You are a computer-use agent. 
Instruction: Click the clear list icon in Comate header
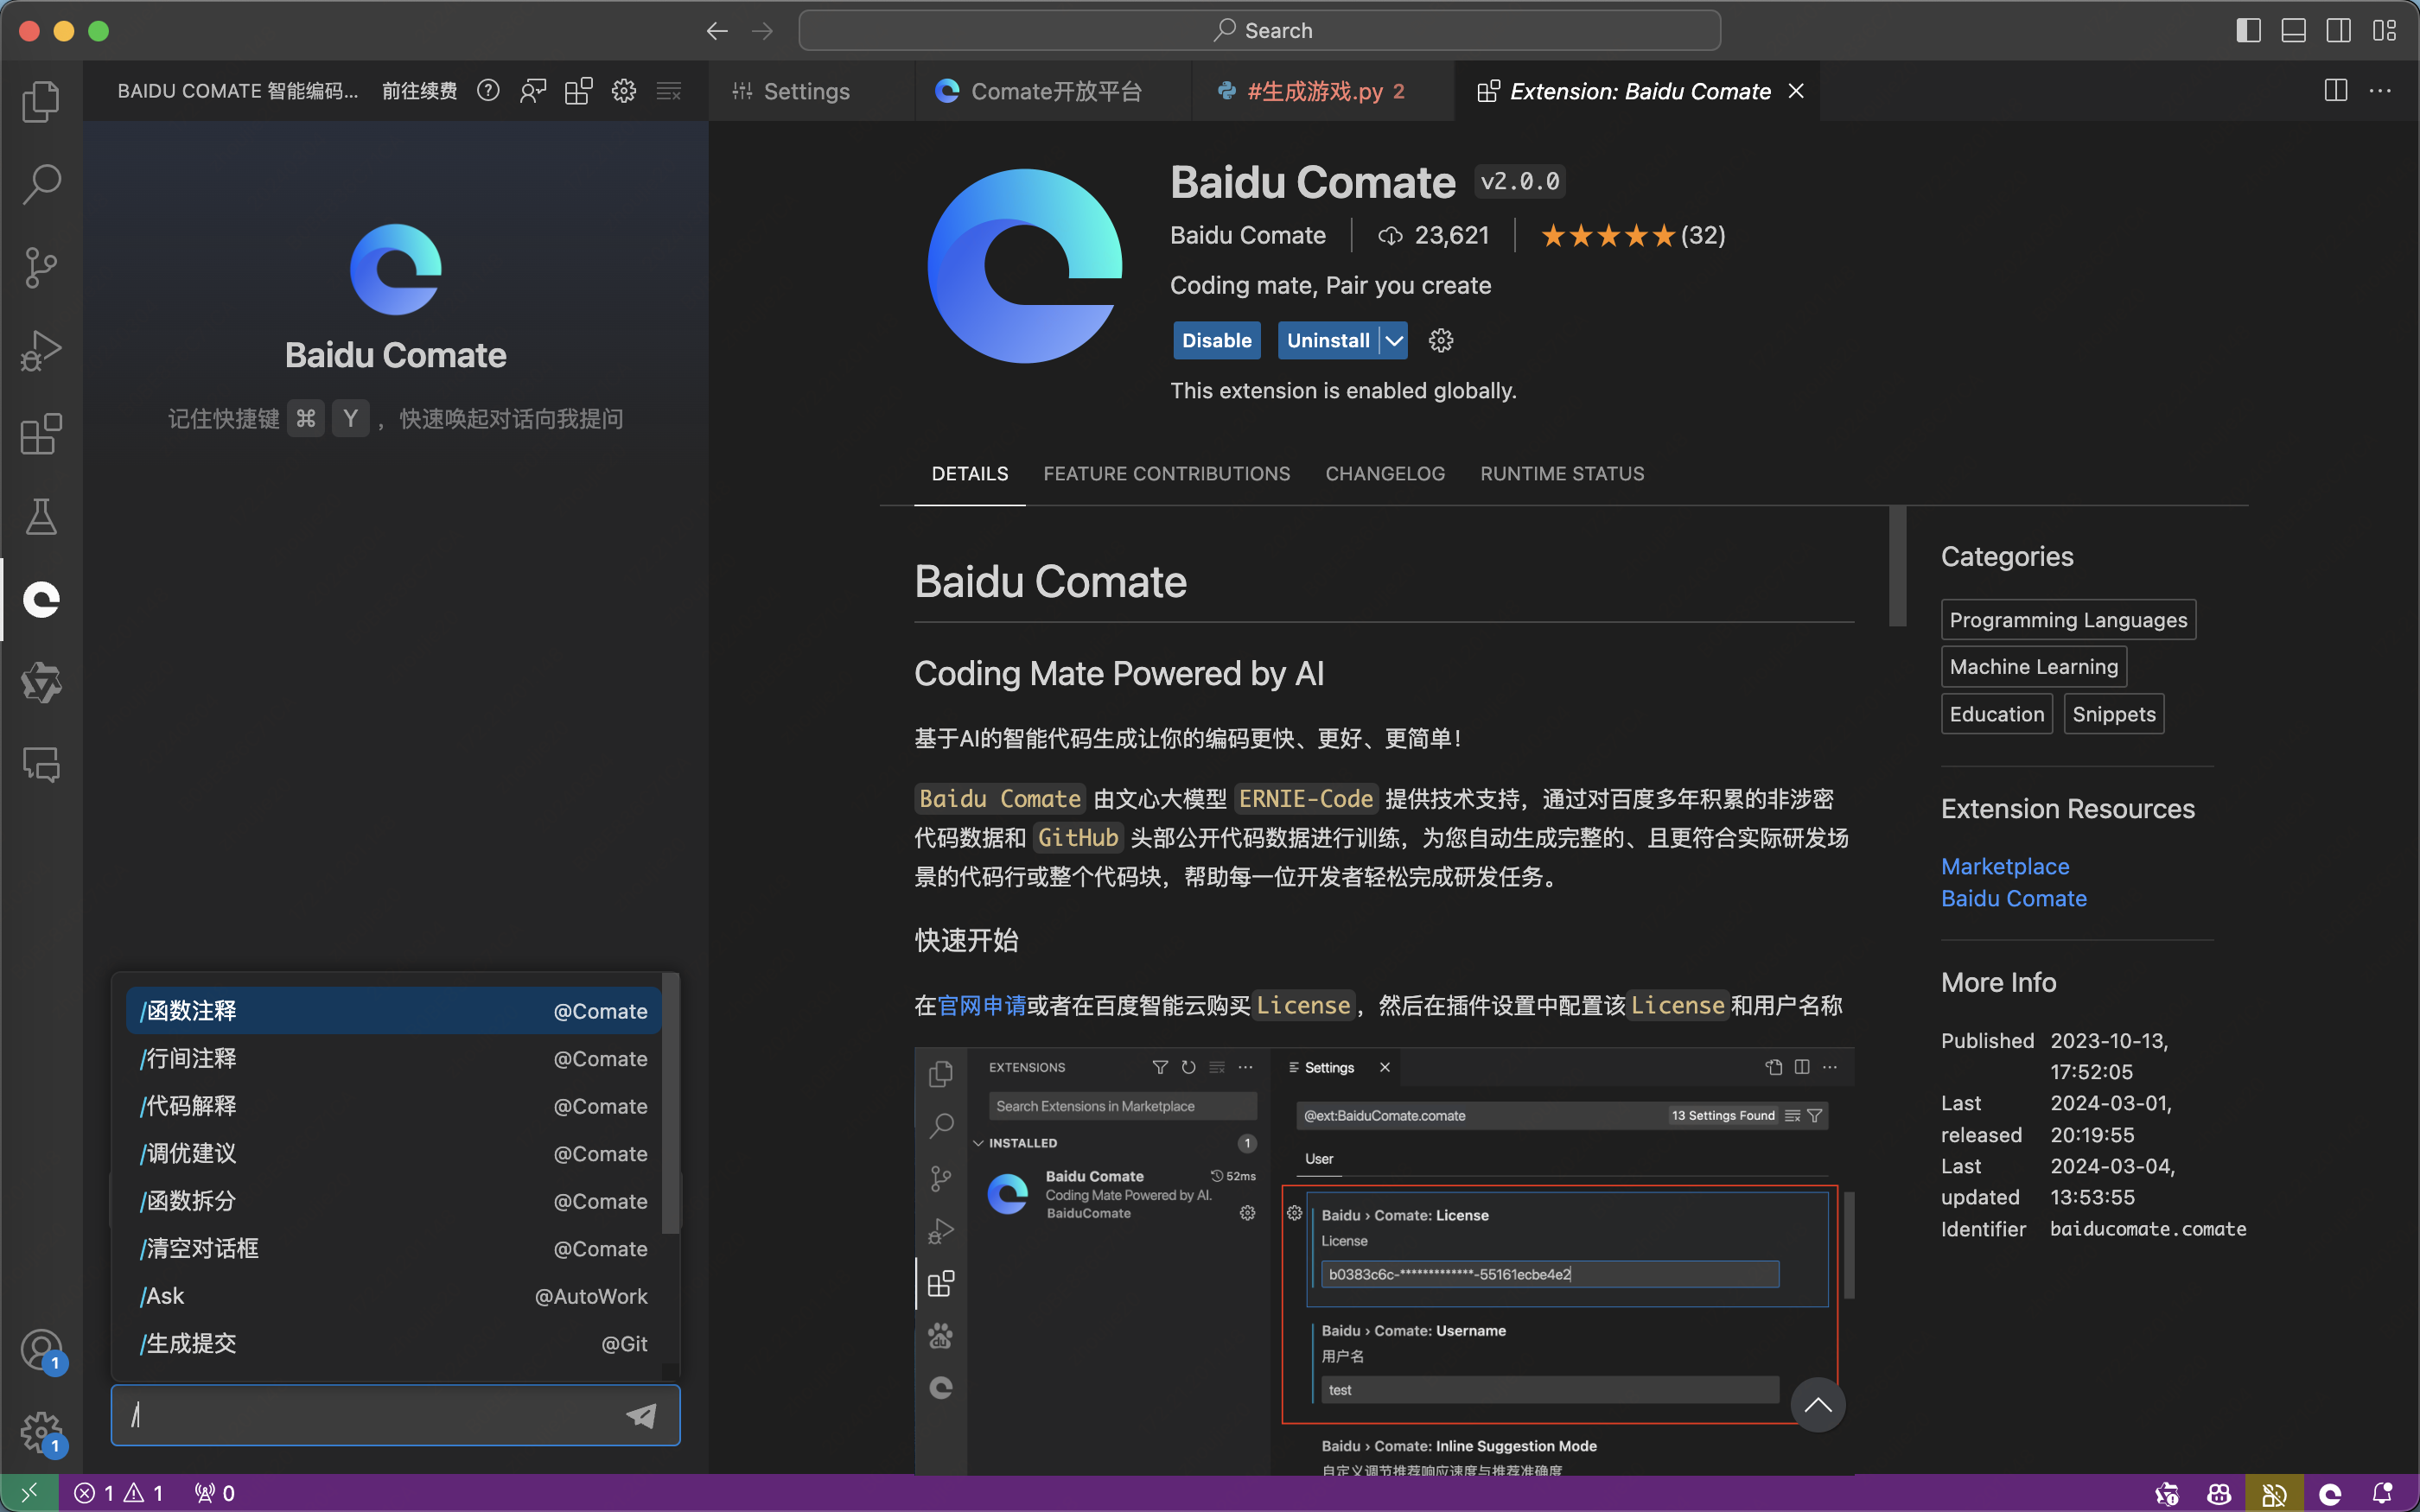[669, 91]
